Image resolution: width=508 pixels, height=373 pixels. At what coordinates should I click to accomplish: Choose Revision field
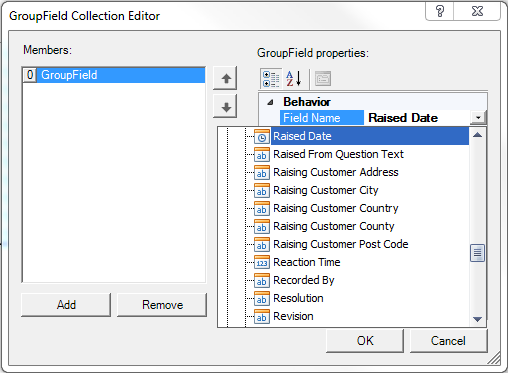pos(293,316)
